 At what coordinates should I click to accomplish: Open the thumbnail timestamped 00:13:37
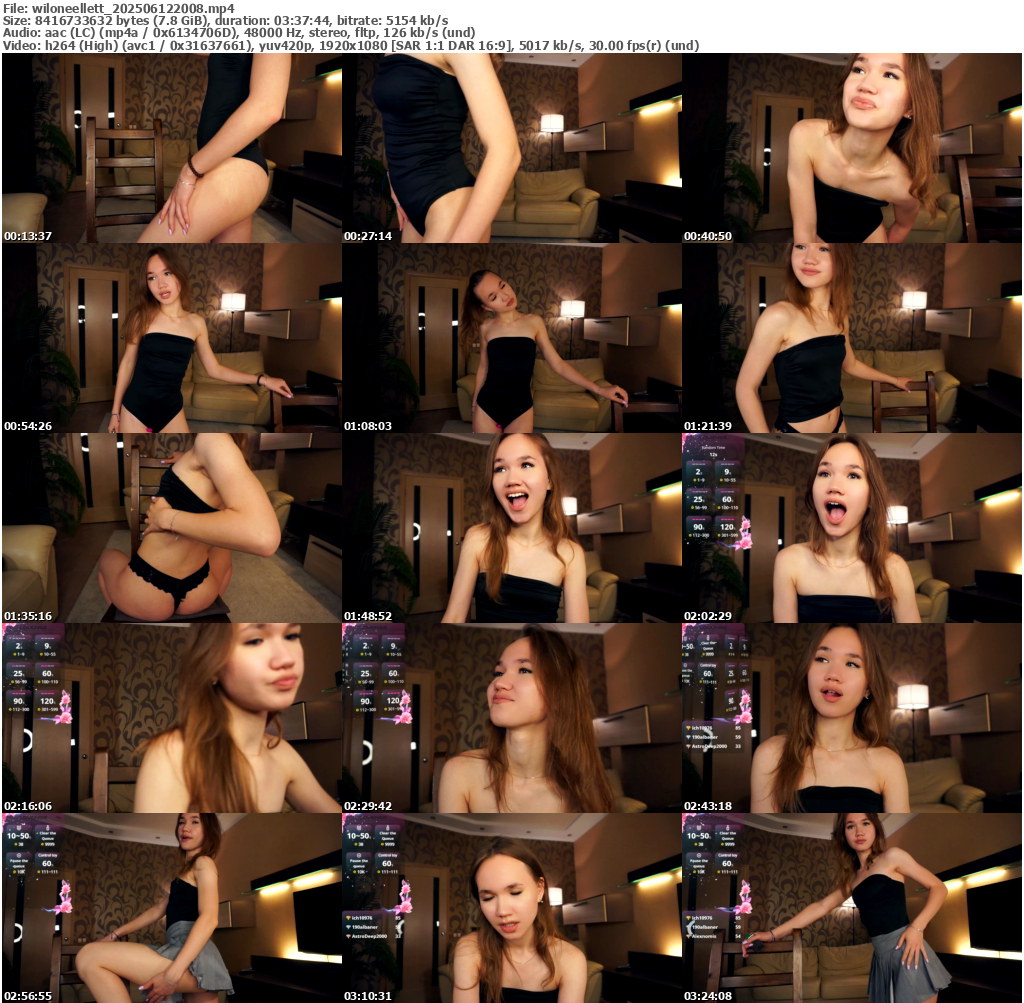[x=172, y=148]
